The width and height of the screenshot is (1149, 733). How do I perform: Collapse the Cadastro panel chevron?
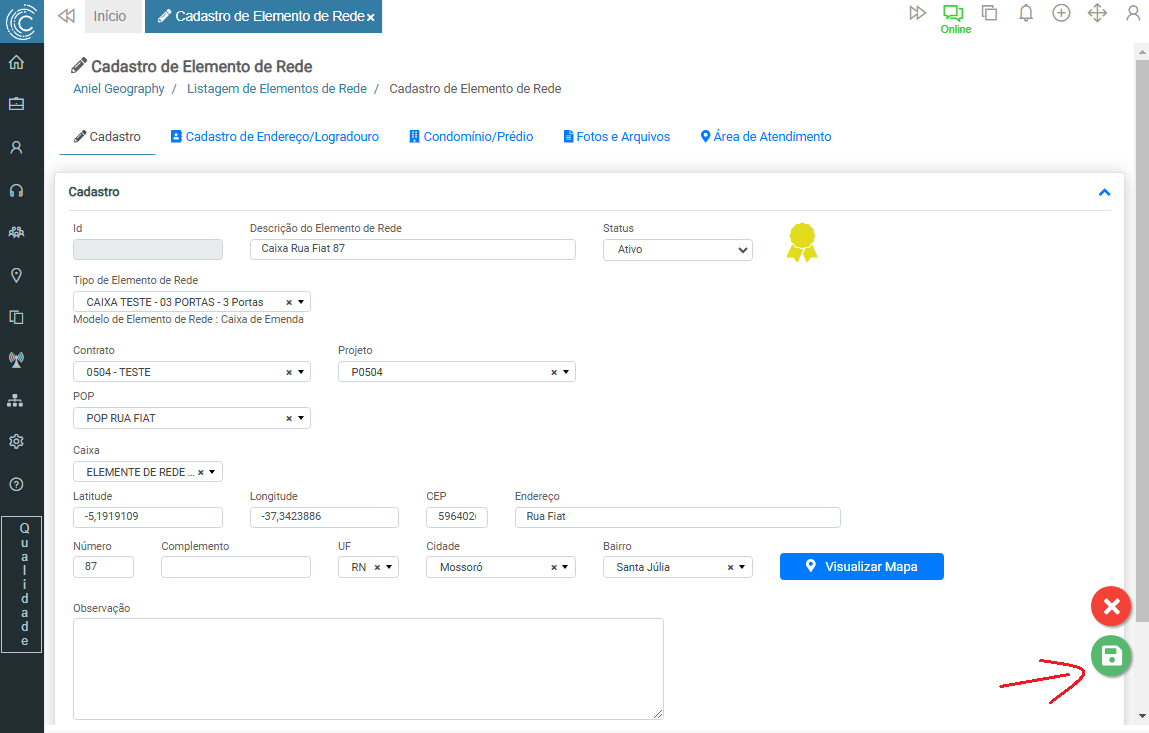pos(1104,192)
